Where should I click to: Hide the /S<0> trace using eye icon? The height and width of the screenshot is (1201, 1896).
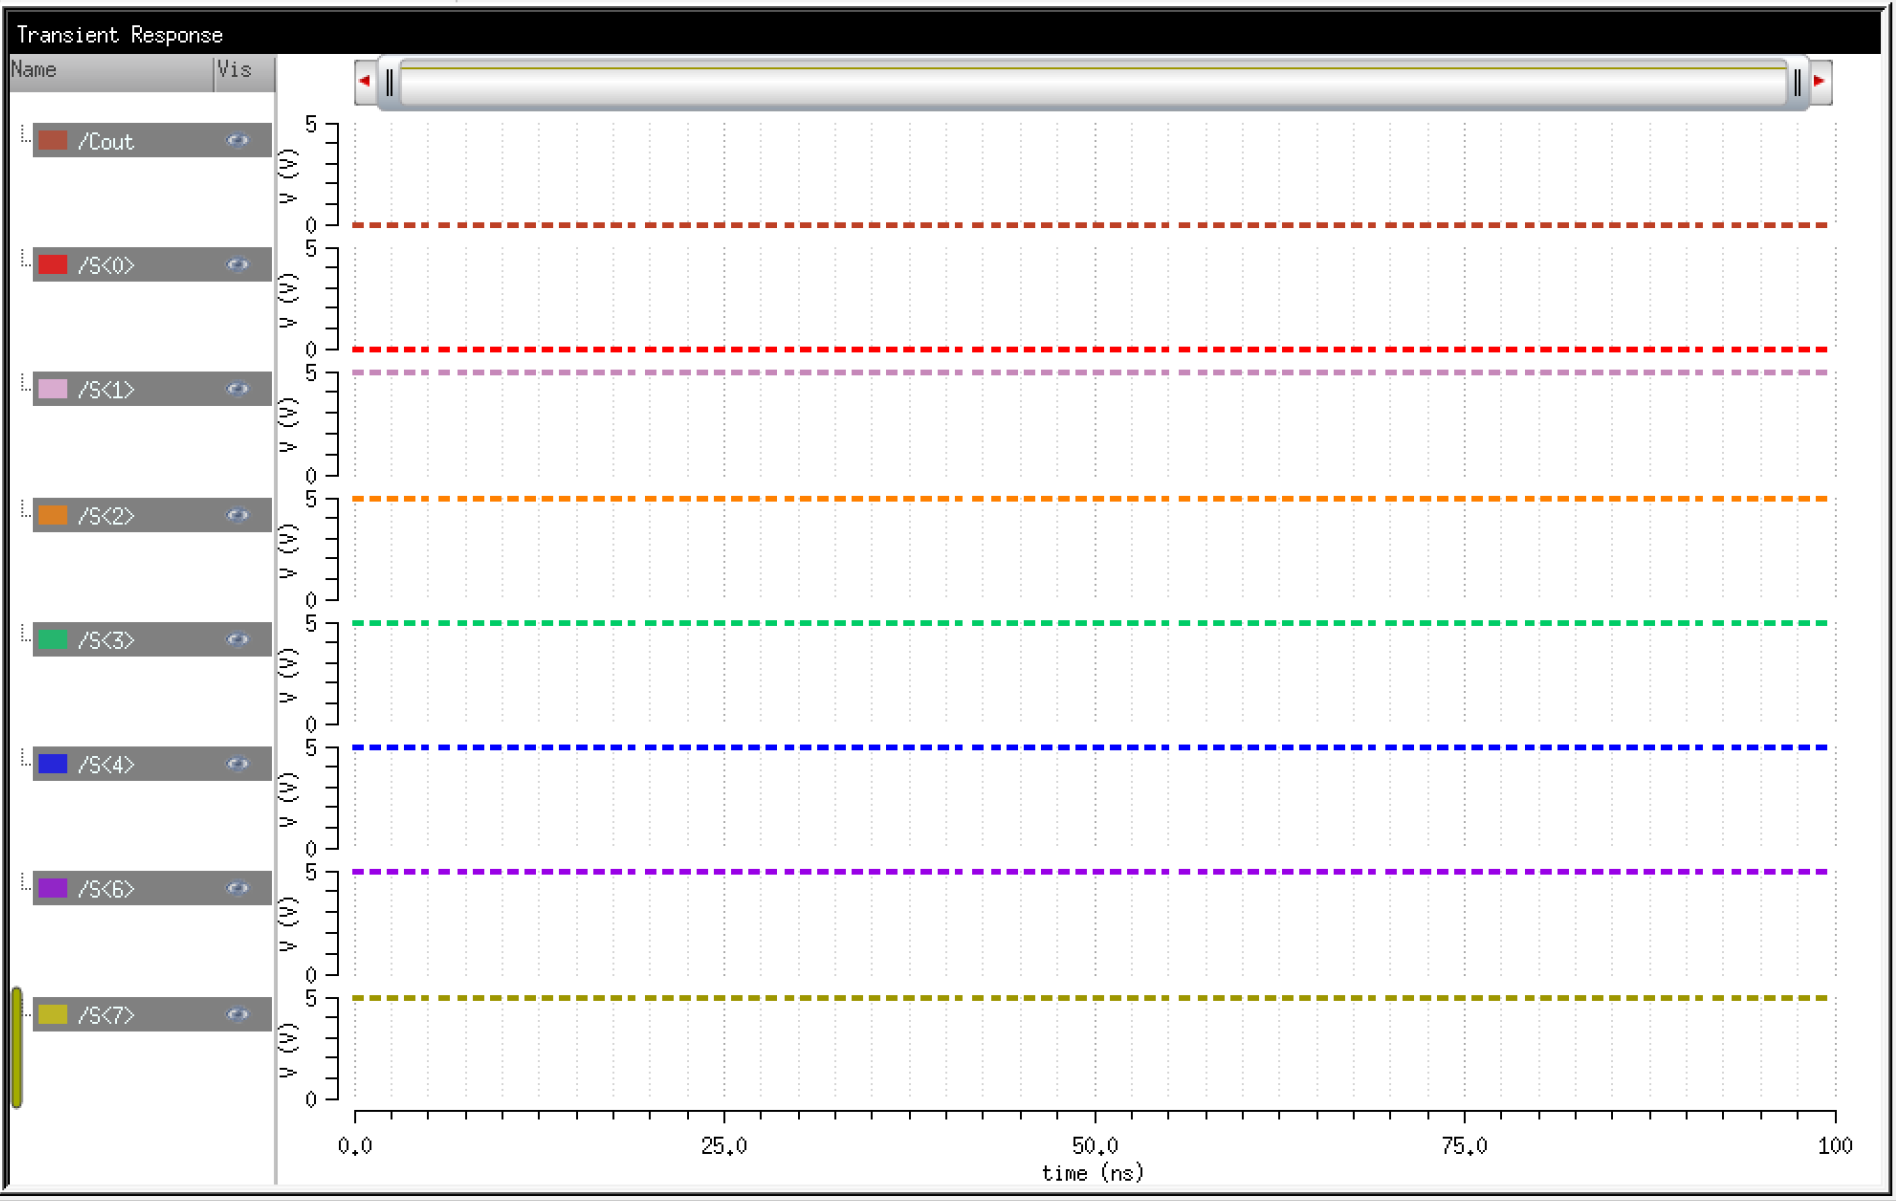(x=237, y=265)
